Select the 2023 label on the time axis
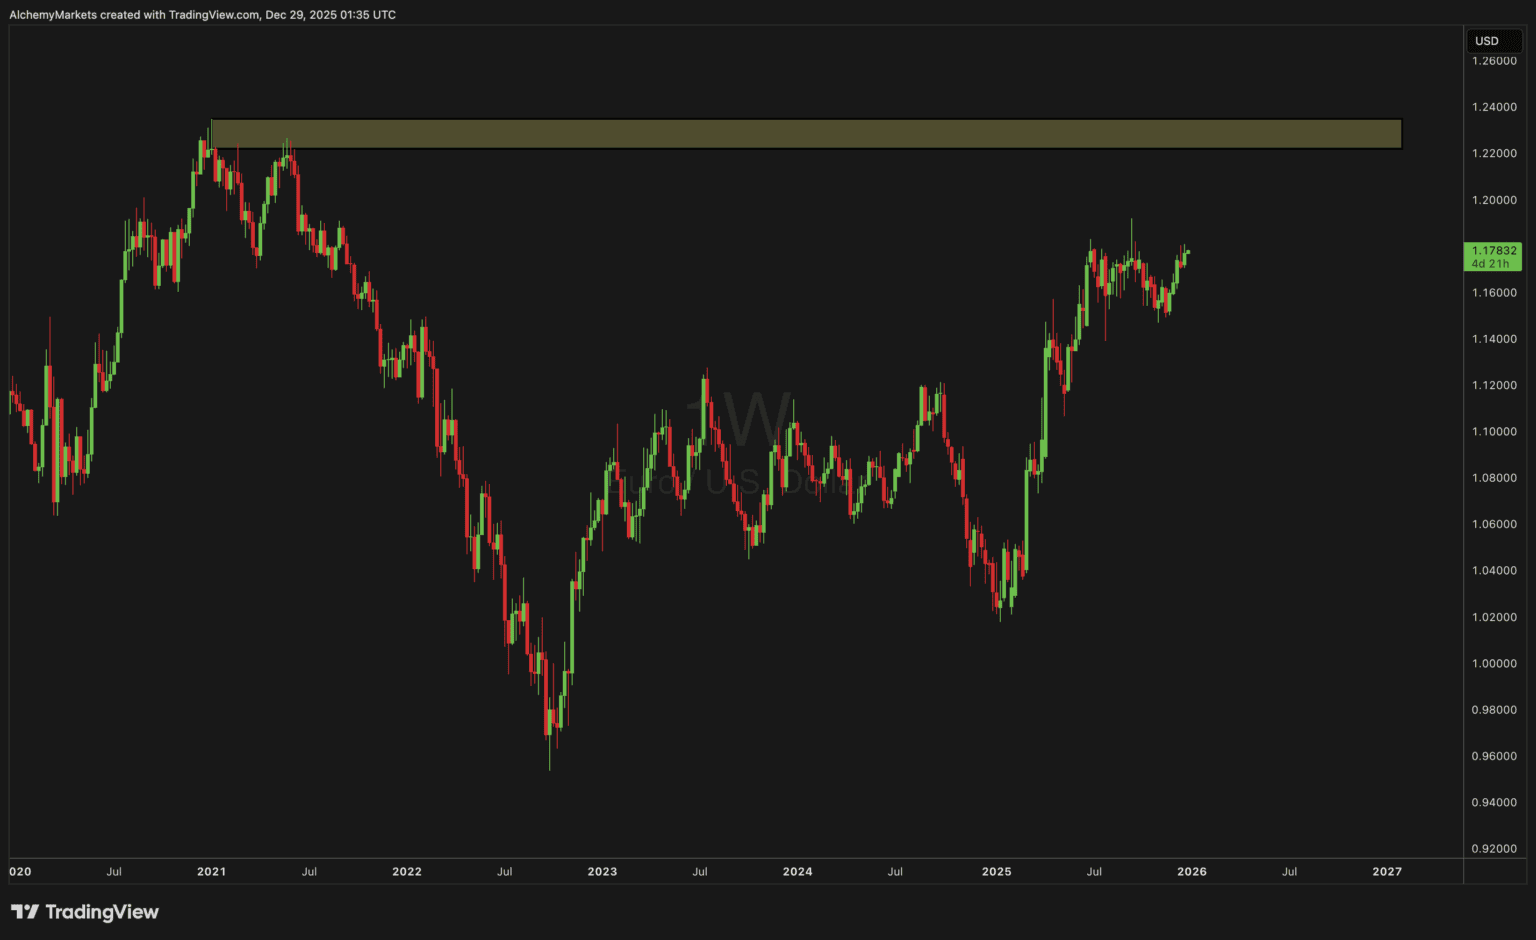 pos(602,871)
